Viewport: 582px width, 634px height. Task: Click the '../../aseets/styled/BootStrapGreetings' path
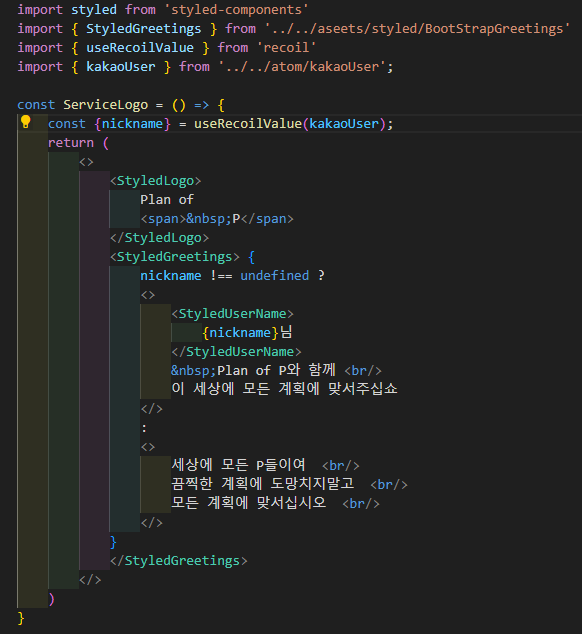[x=417, y=28]
